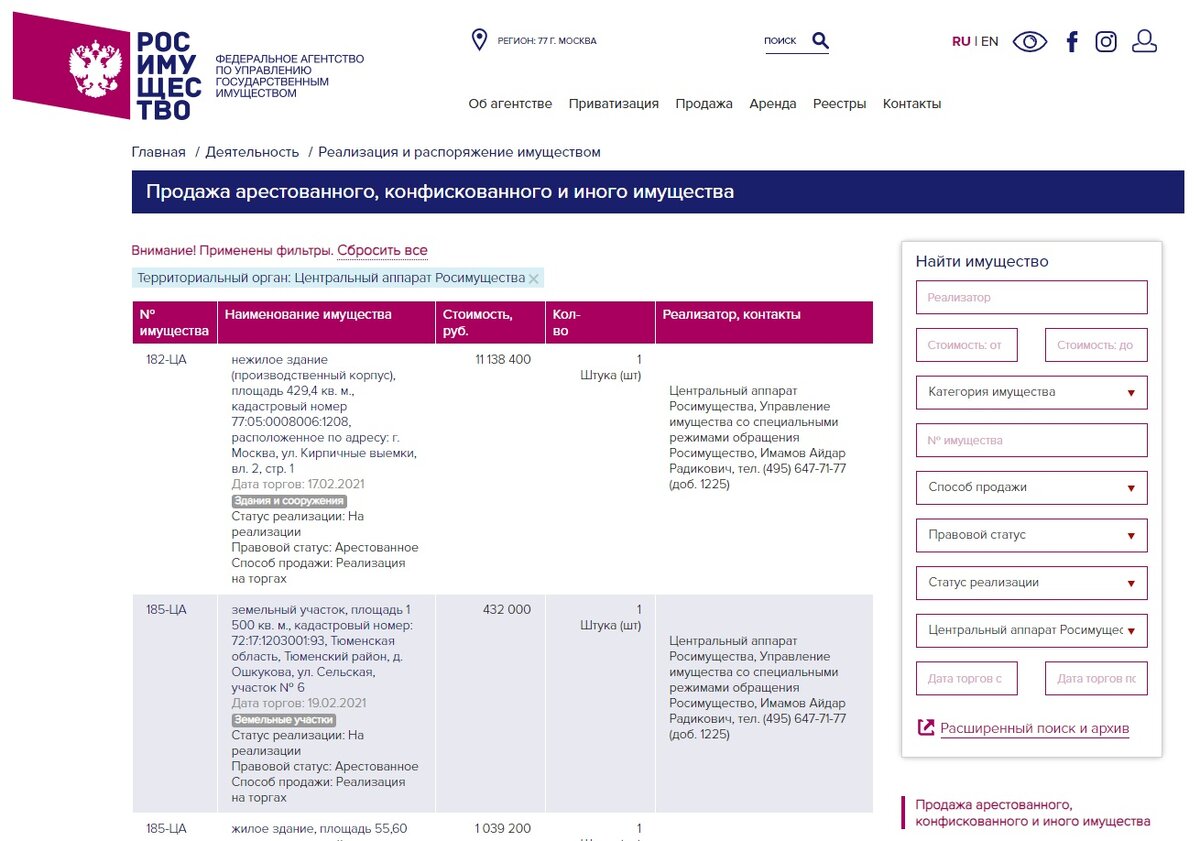Go to Главная breadcrumb

coord(159,152)
